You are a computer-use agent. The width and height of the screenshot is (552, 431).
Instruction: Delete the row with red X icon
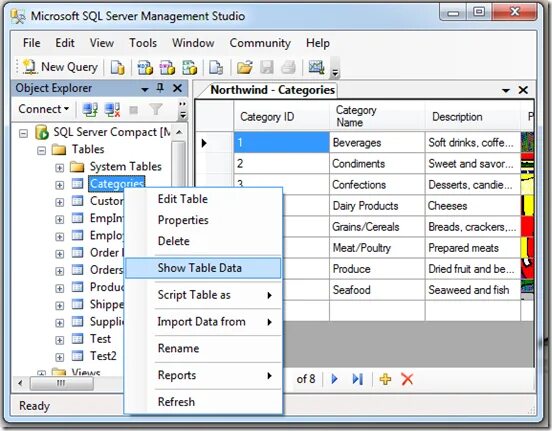(407, 379)
